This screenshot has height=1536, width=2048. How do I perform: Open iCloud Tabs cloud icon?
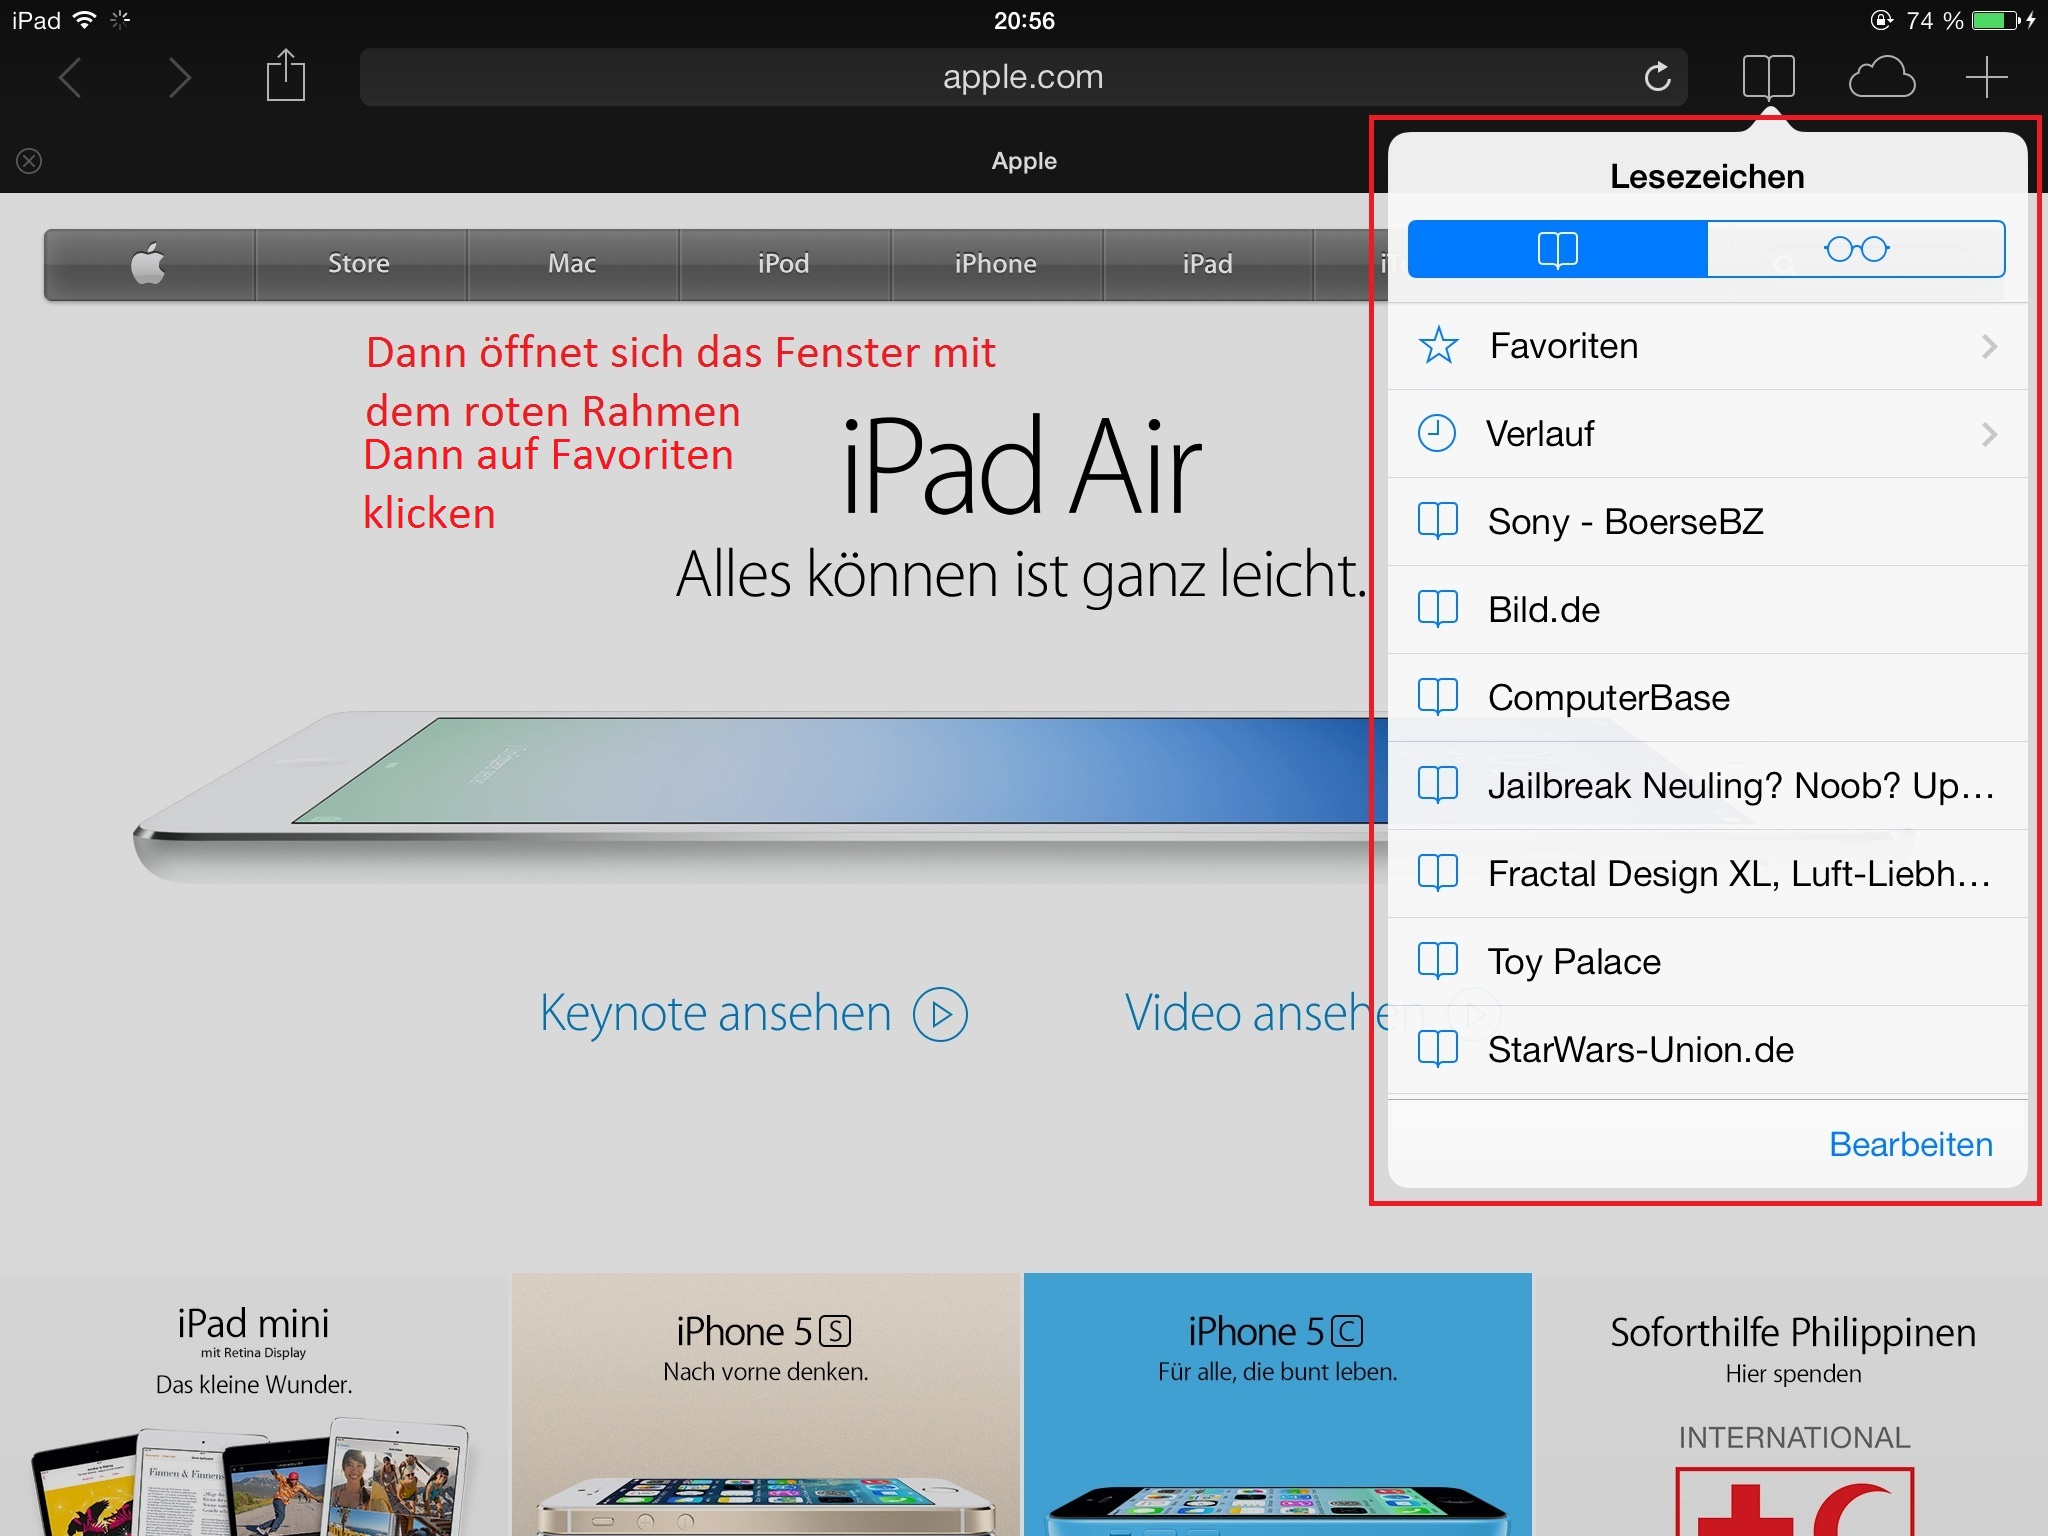(1881, 77)
